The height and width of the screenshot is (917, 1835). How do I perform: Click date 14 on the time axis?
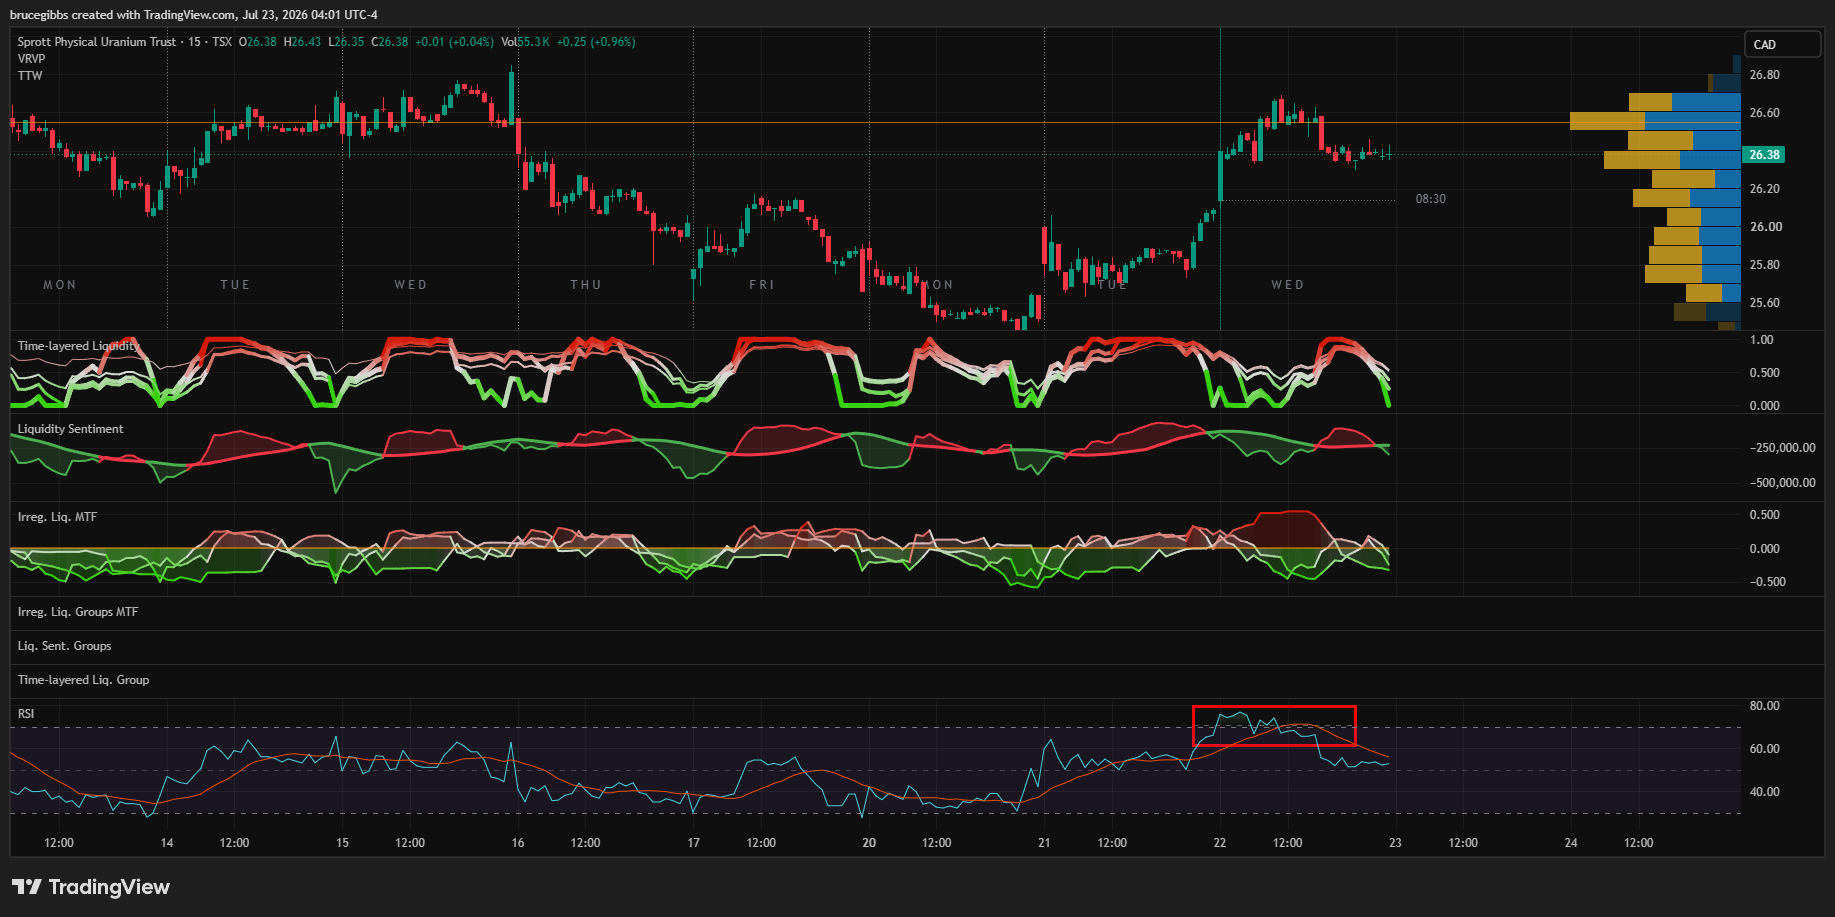(x=167, y=843)
